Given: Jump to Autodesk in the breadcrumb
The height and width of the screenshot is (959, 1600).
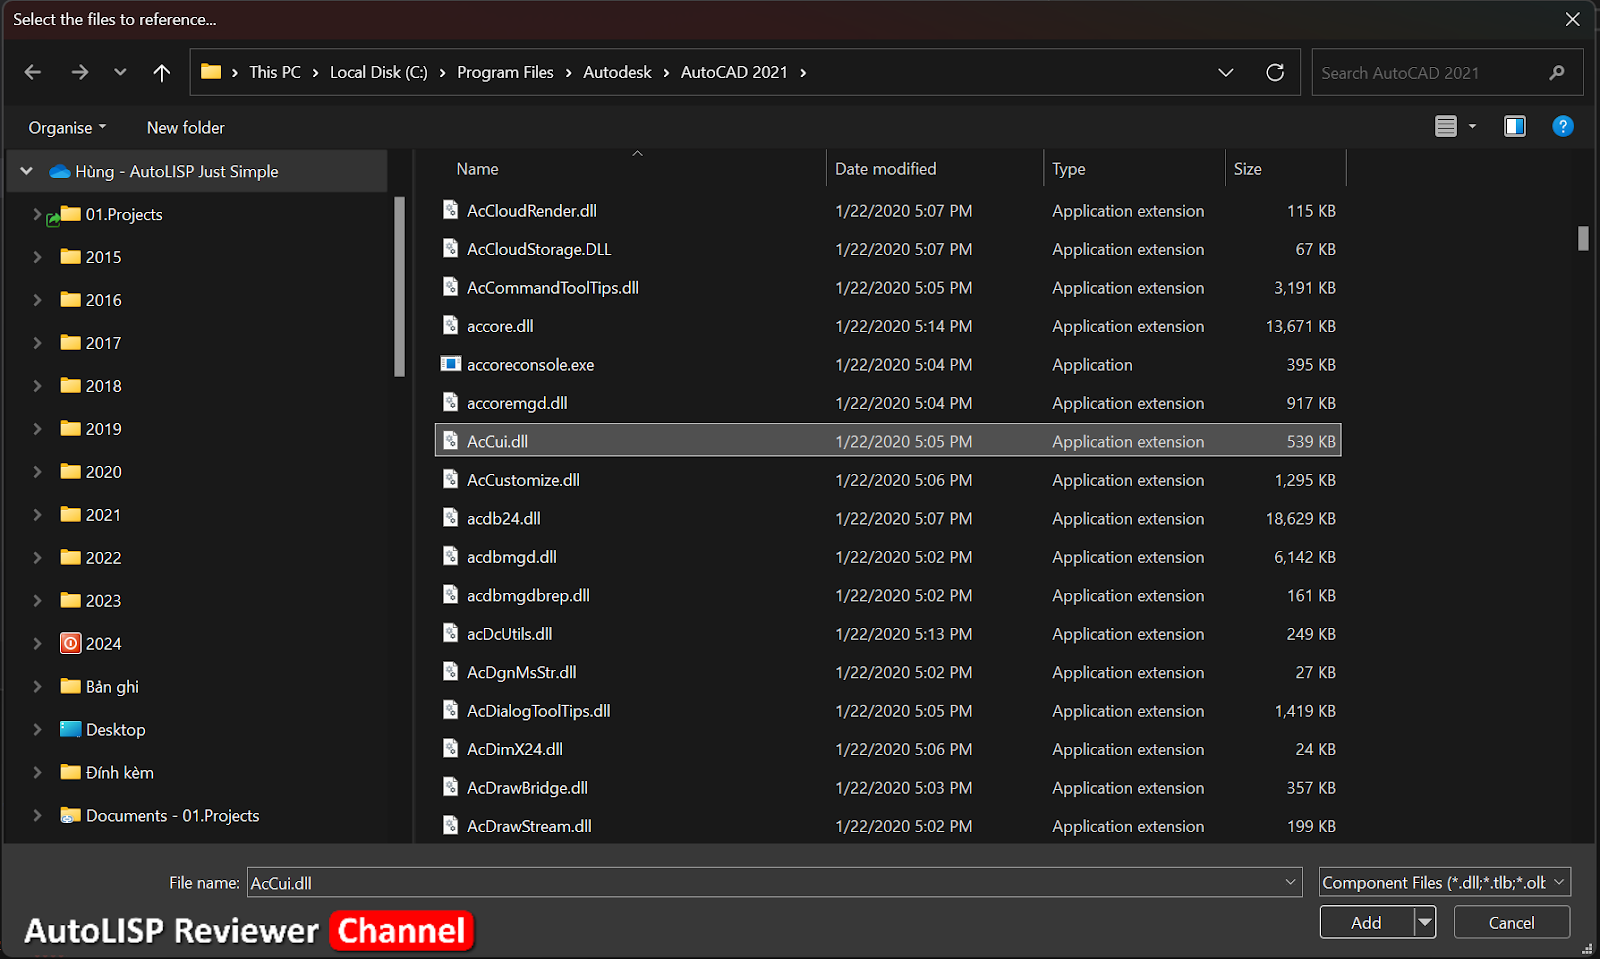Looking at the screenshot, I should coord(617,72).
